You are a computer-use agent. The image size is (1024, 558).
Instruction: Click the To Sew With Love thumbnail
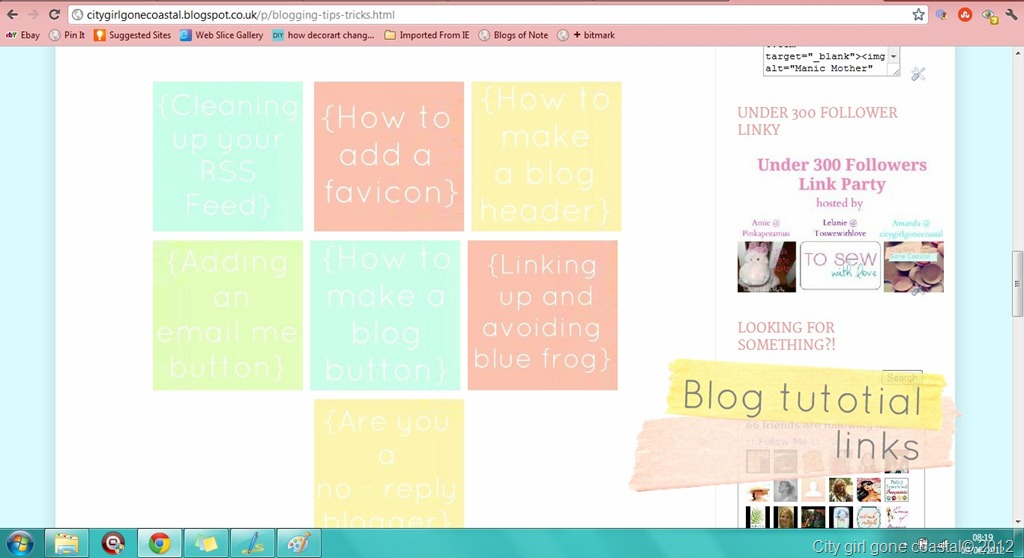tap(840, 266)
